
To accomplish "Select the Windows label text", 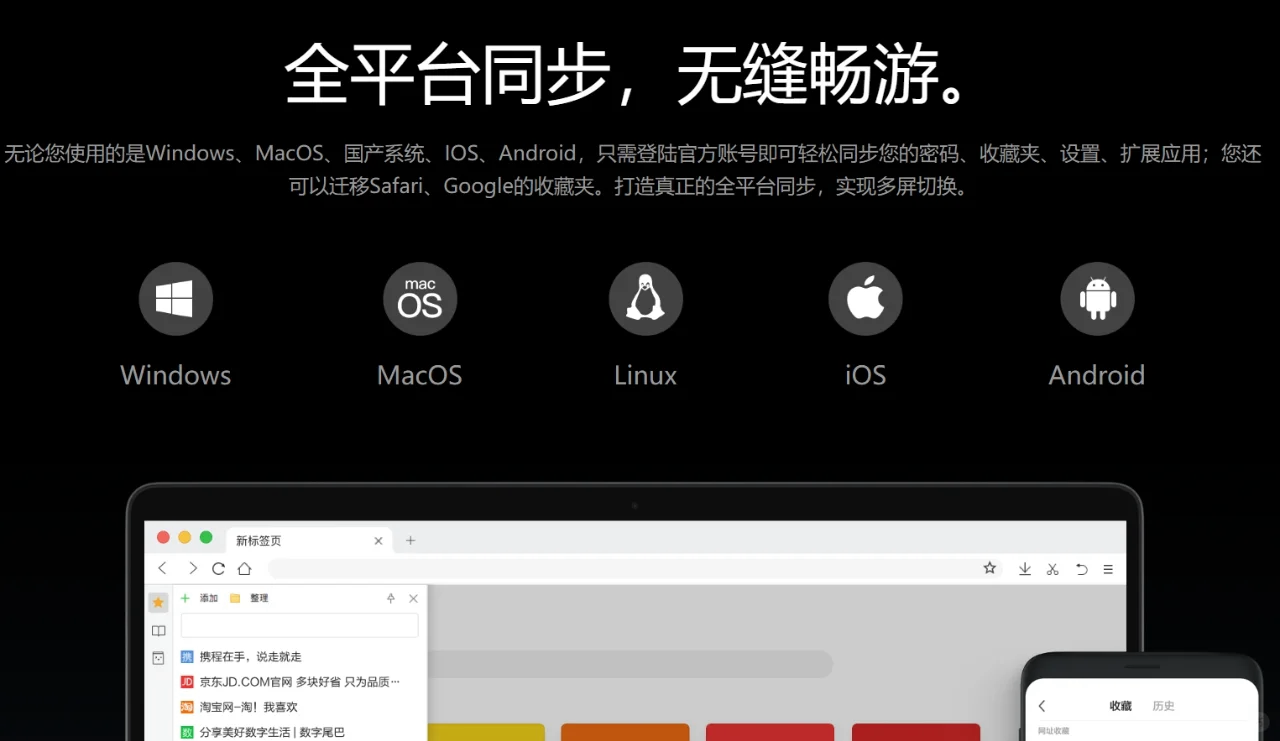I will click(x=176, y=376).
